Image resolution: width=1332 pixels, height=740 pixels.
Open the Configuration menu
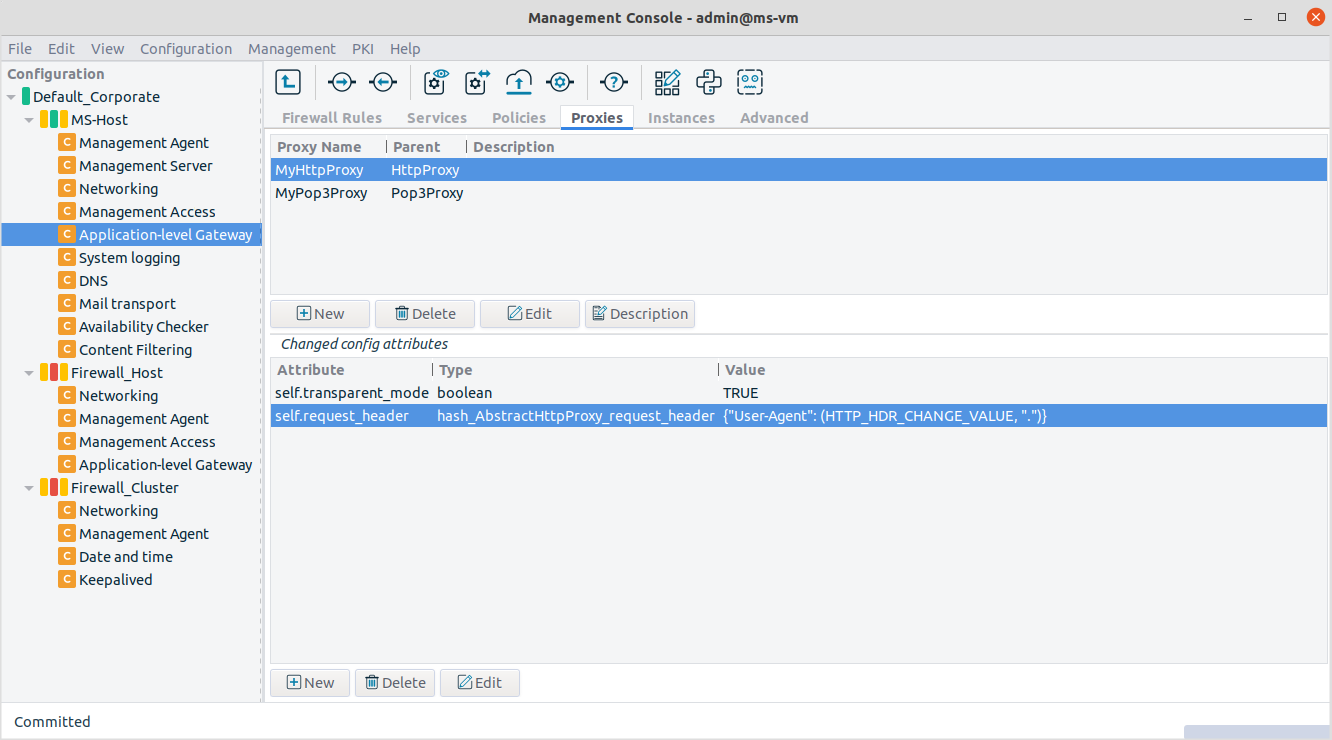point(186,48)
